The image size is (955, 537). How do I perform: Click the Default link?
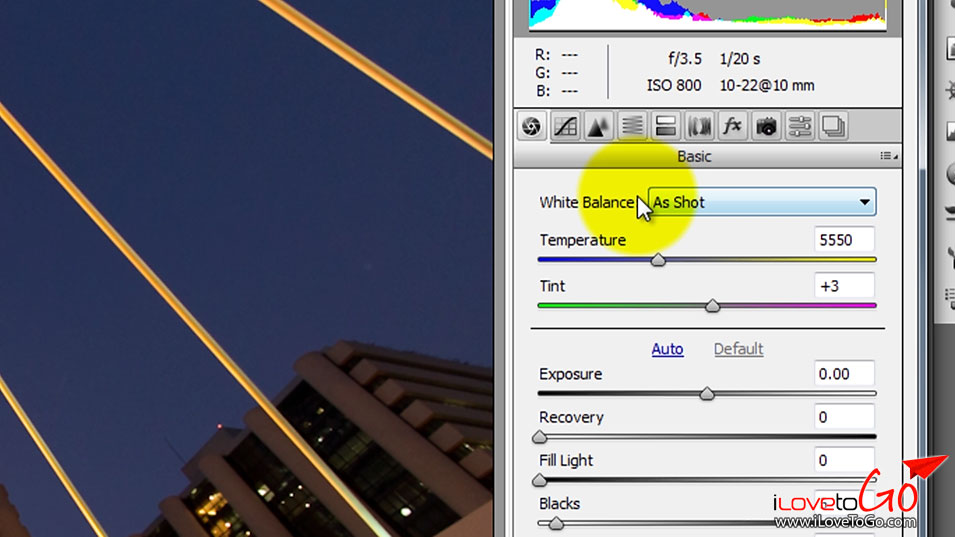(738, 349)
